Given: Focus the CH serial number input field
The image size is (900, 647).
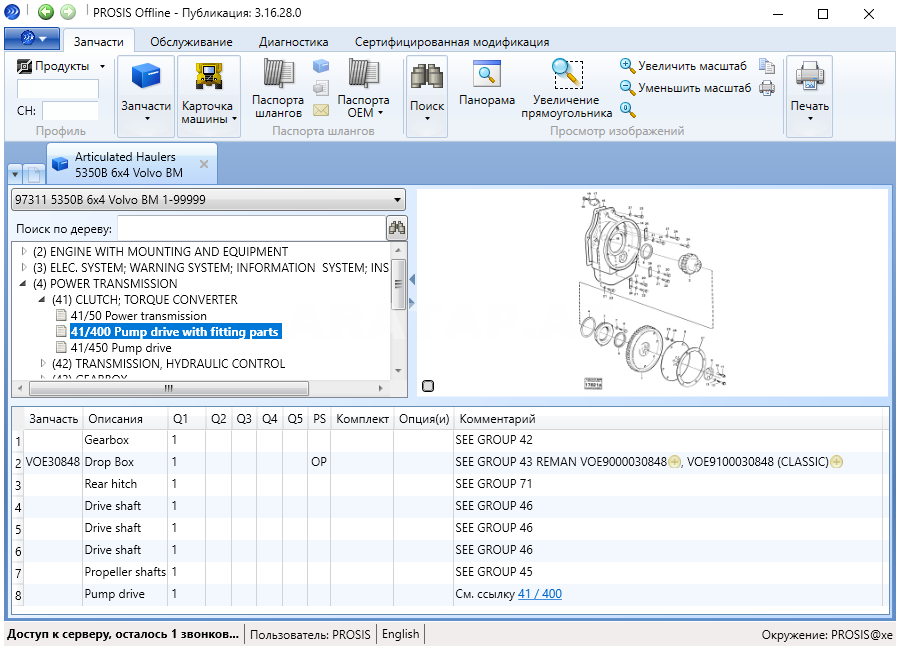Looking at the screenshot, I should pos(70,111).
